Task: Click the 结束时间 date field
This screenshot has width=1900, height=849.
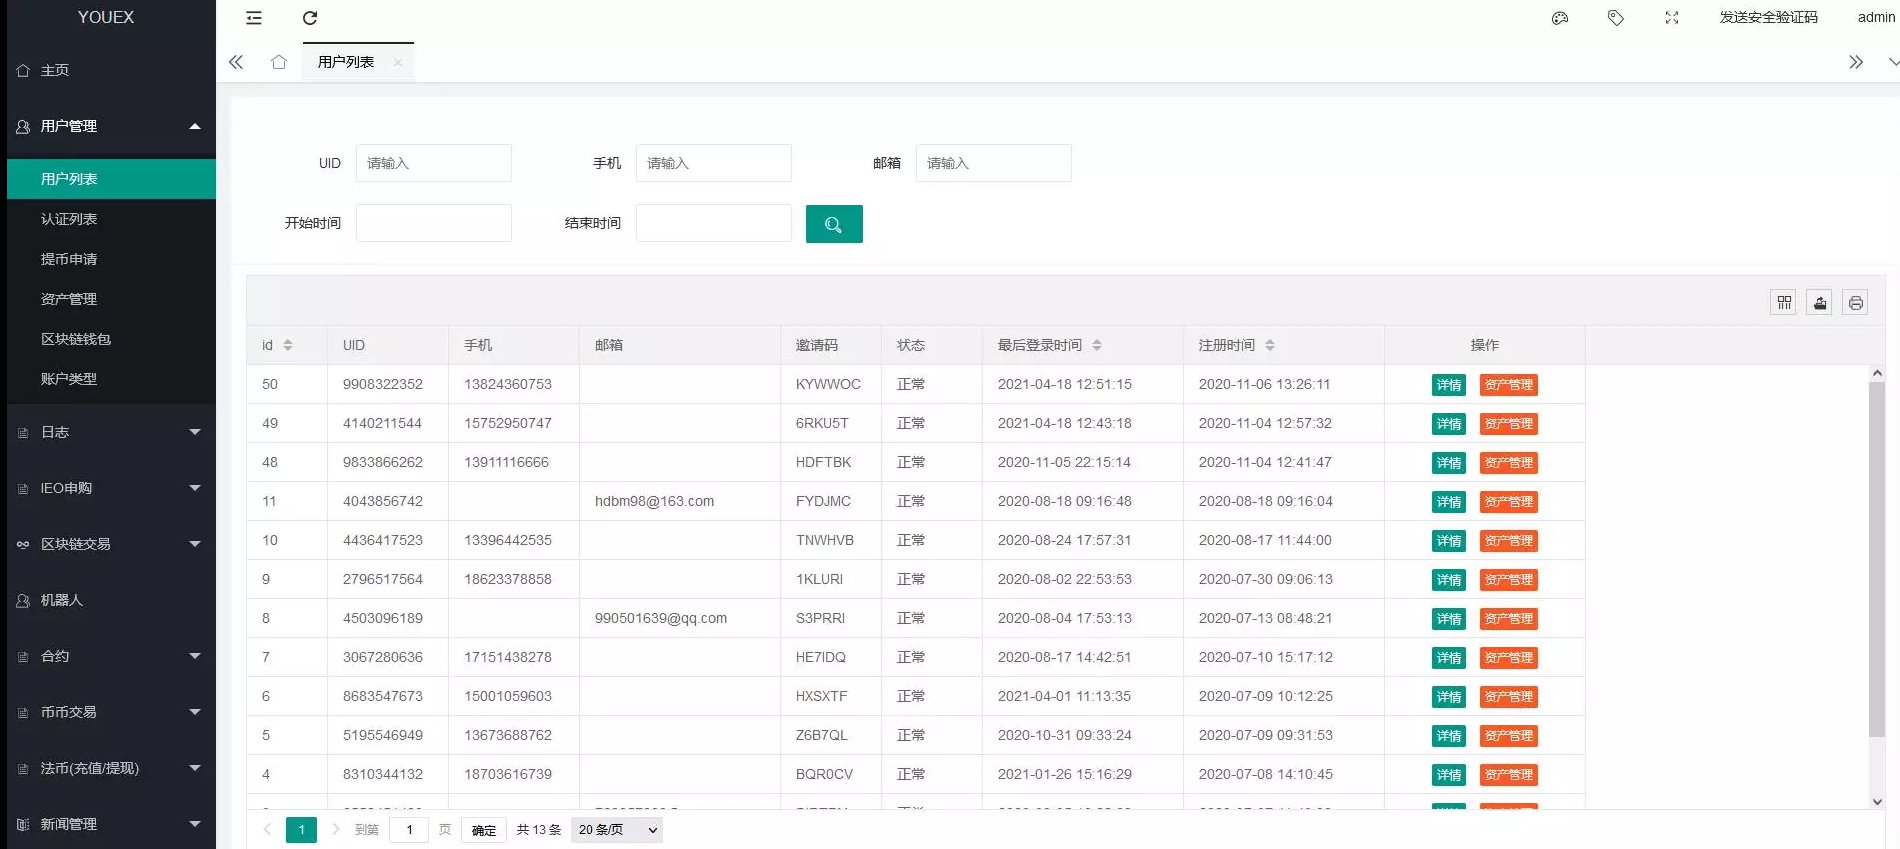Action: [714, 223]
